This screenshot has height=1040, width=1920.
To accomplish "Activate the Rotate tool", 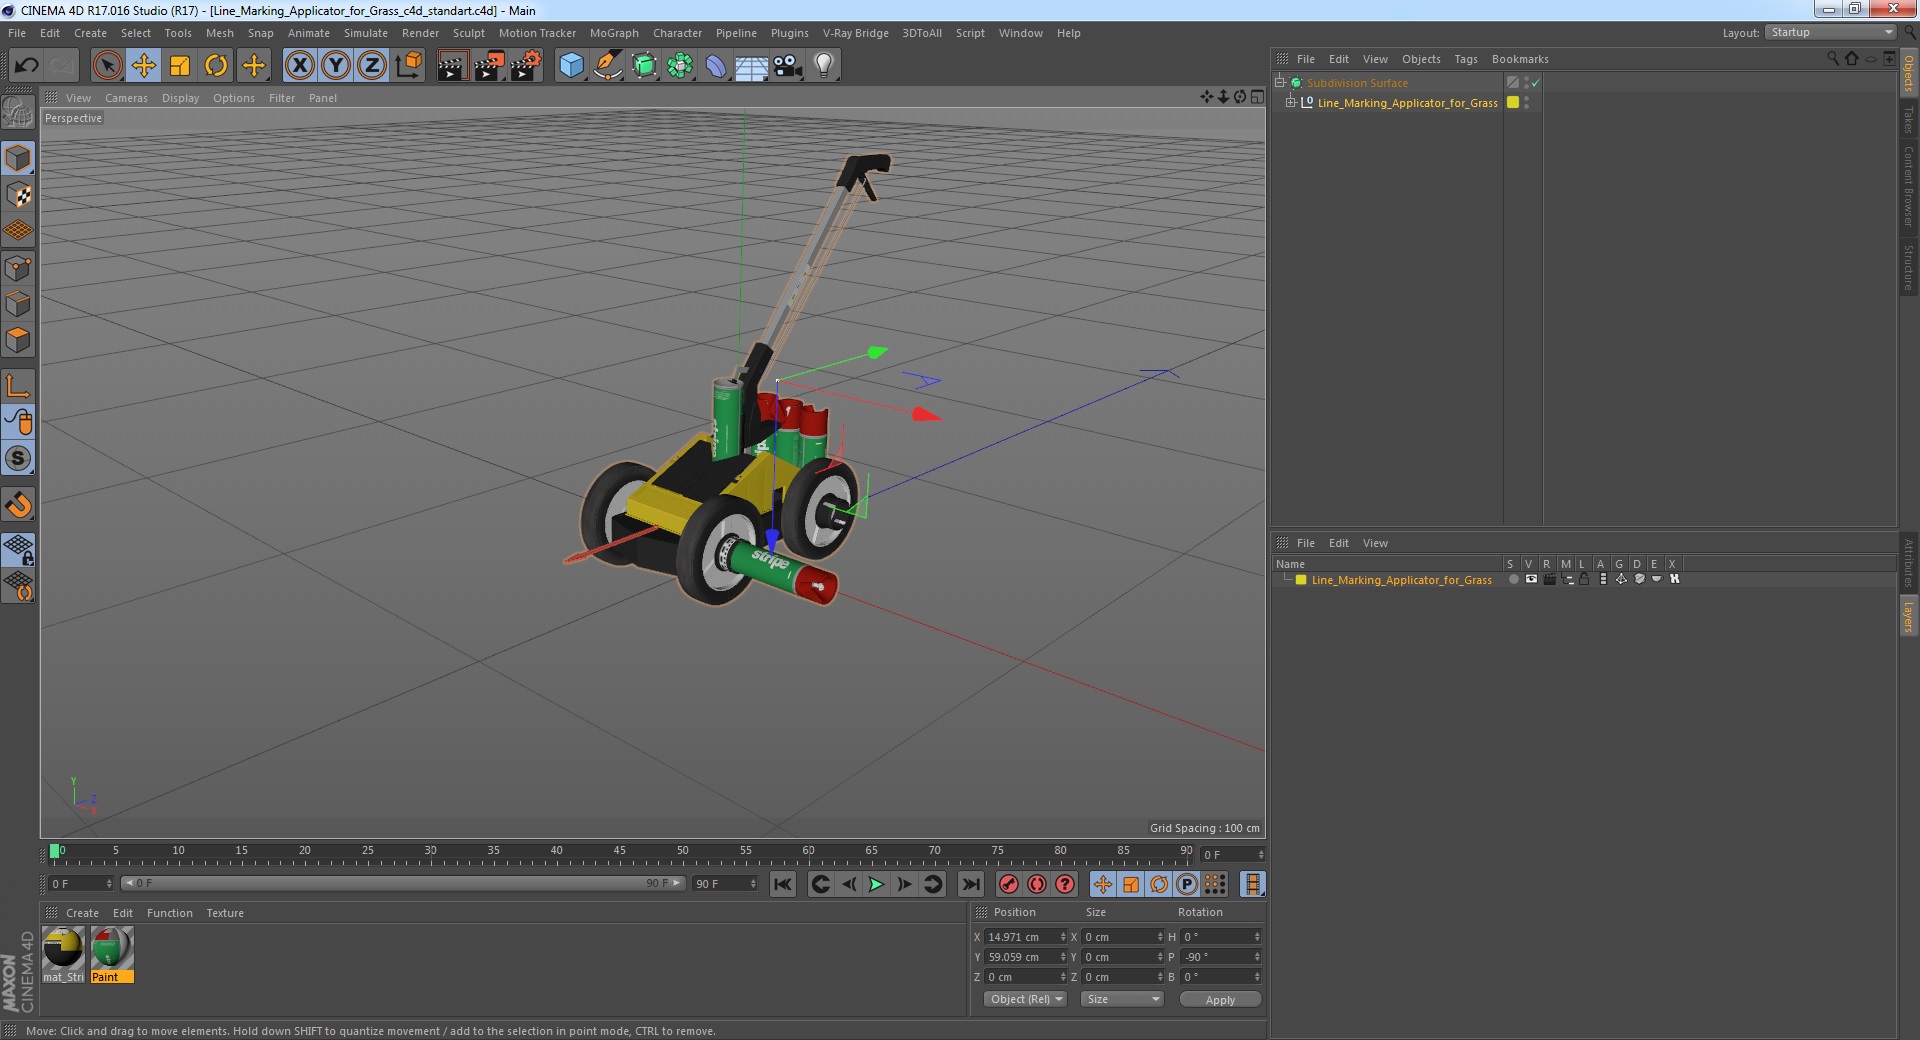I will coord(216,66).
